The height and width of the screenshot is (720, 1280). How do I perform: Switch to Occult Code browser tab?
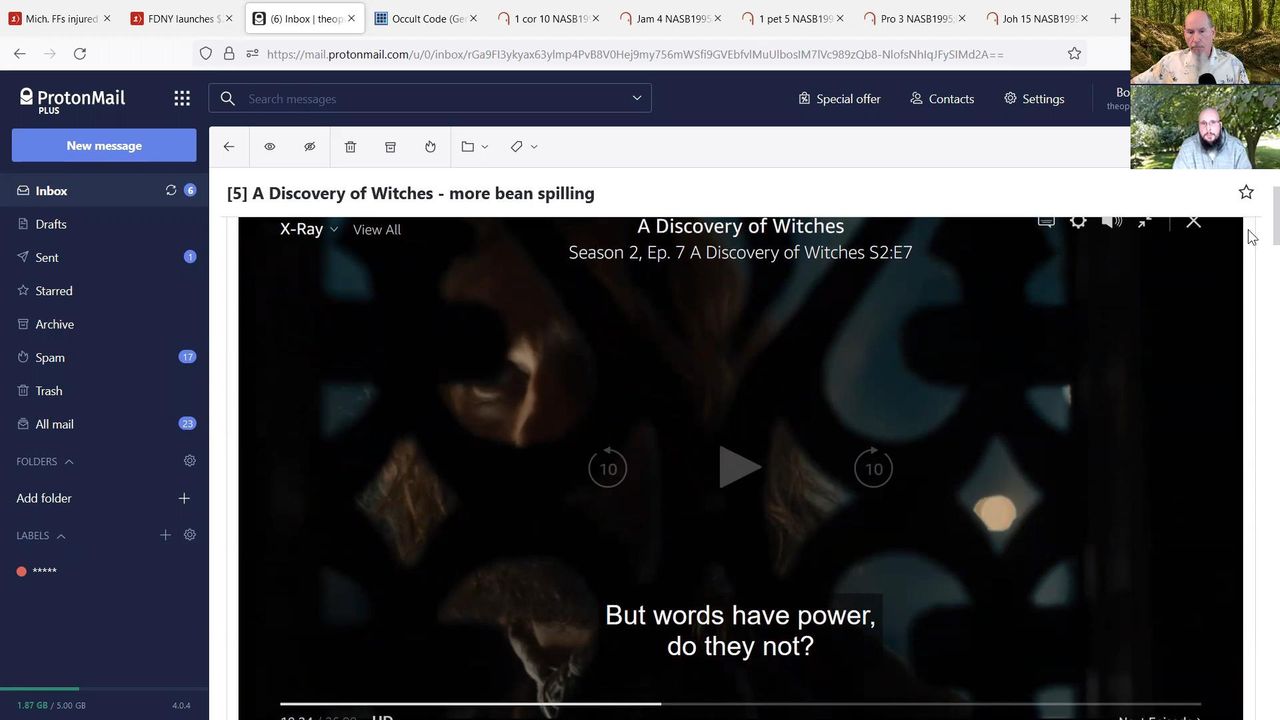click(420, 18)
